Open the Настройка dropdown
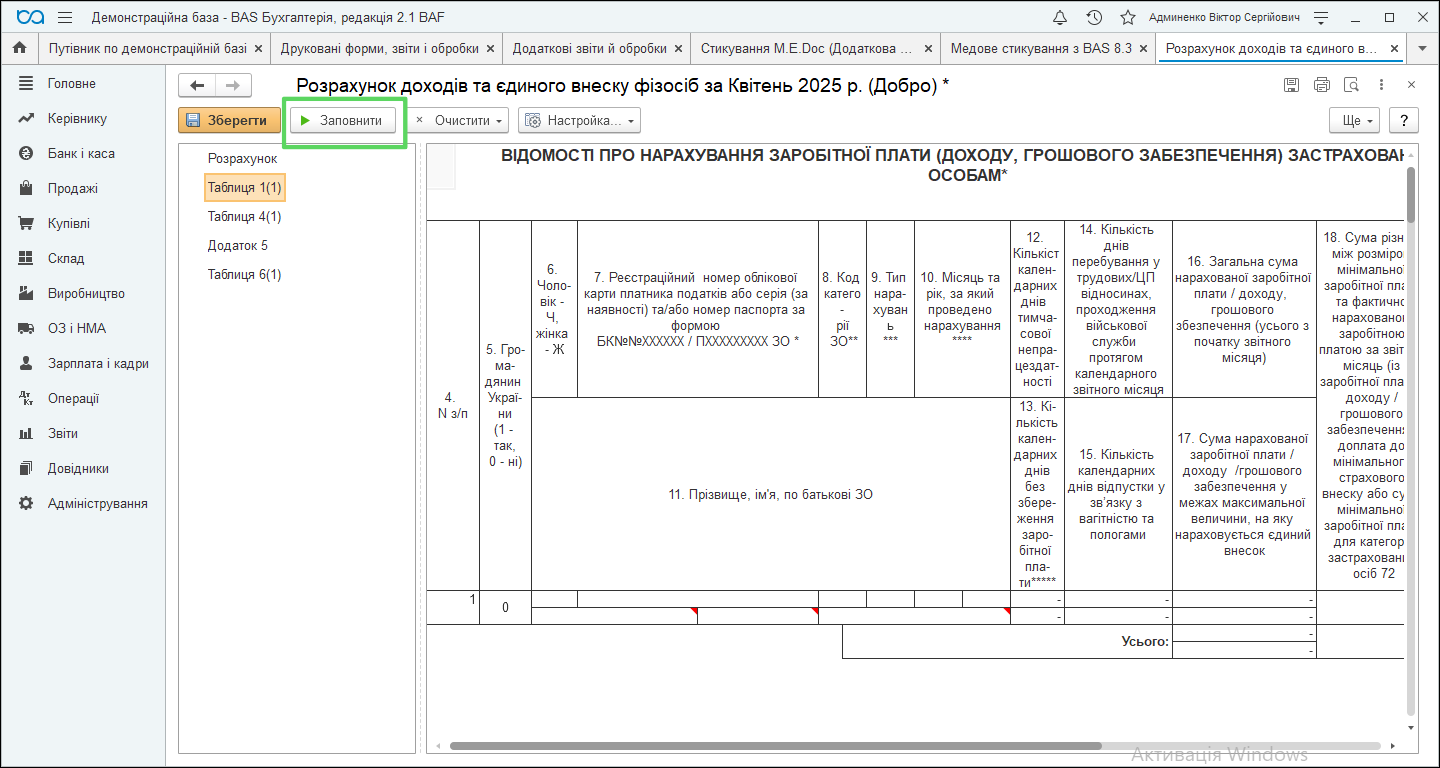The width and height of the screenshot is (1440, 768). point(579,120)
